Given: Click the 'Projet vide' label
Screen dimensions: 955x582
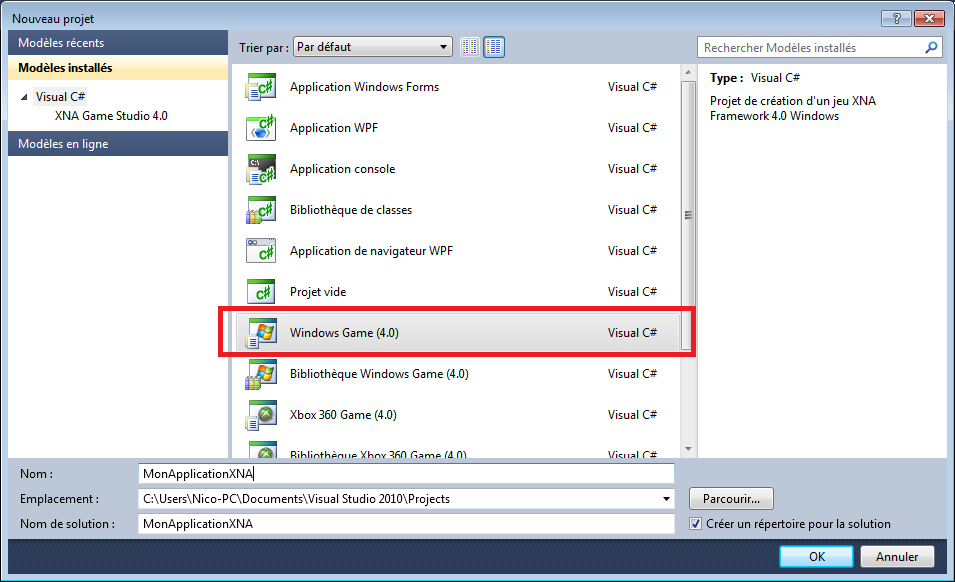Looking at the screenshot, I should [x=318, y=292].
